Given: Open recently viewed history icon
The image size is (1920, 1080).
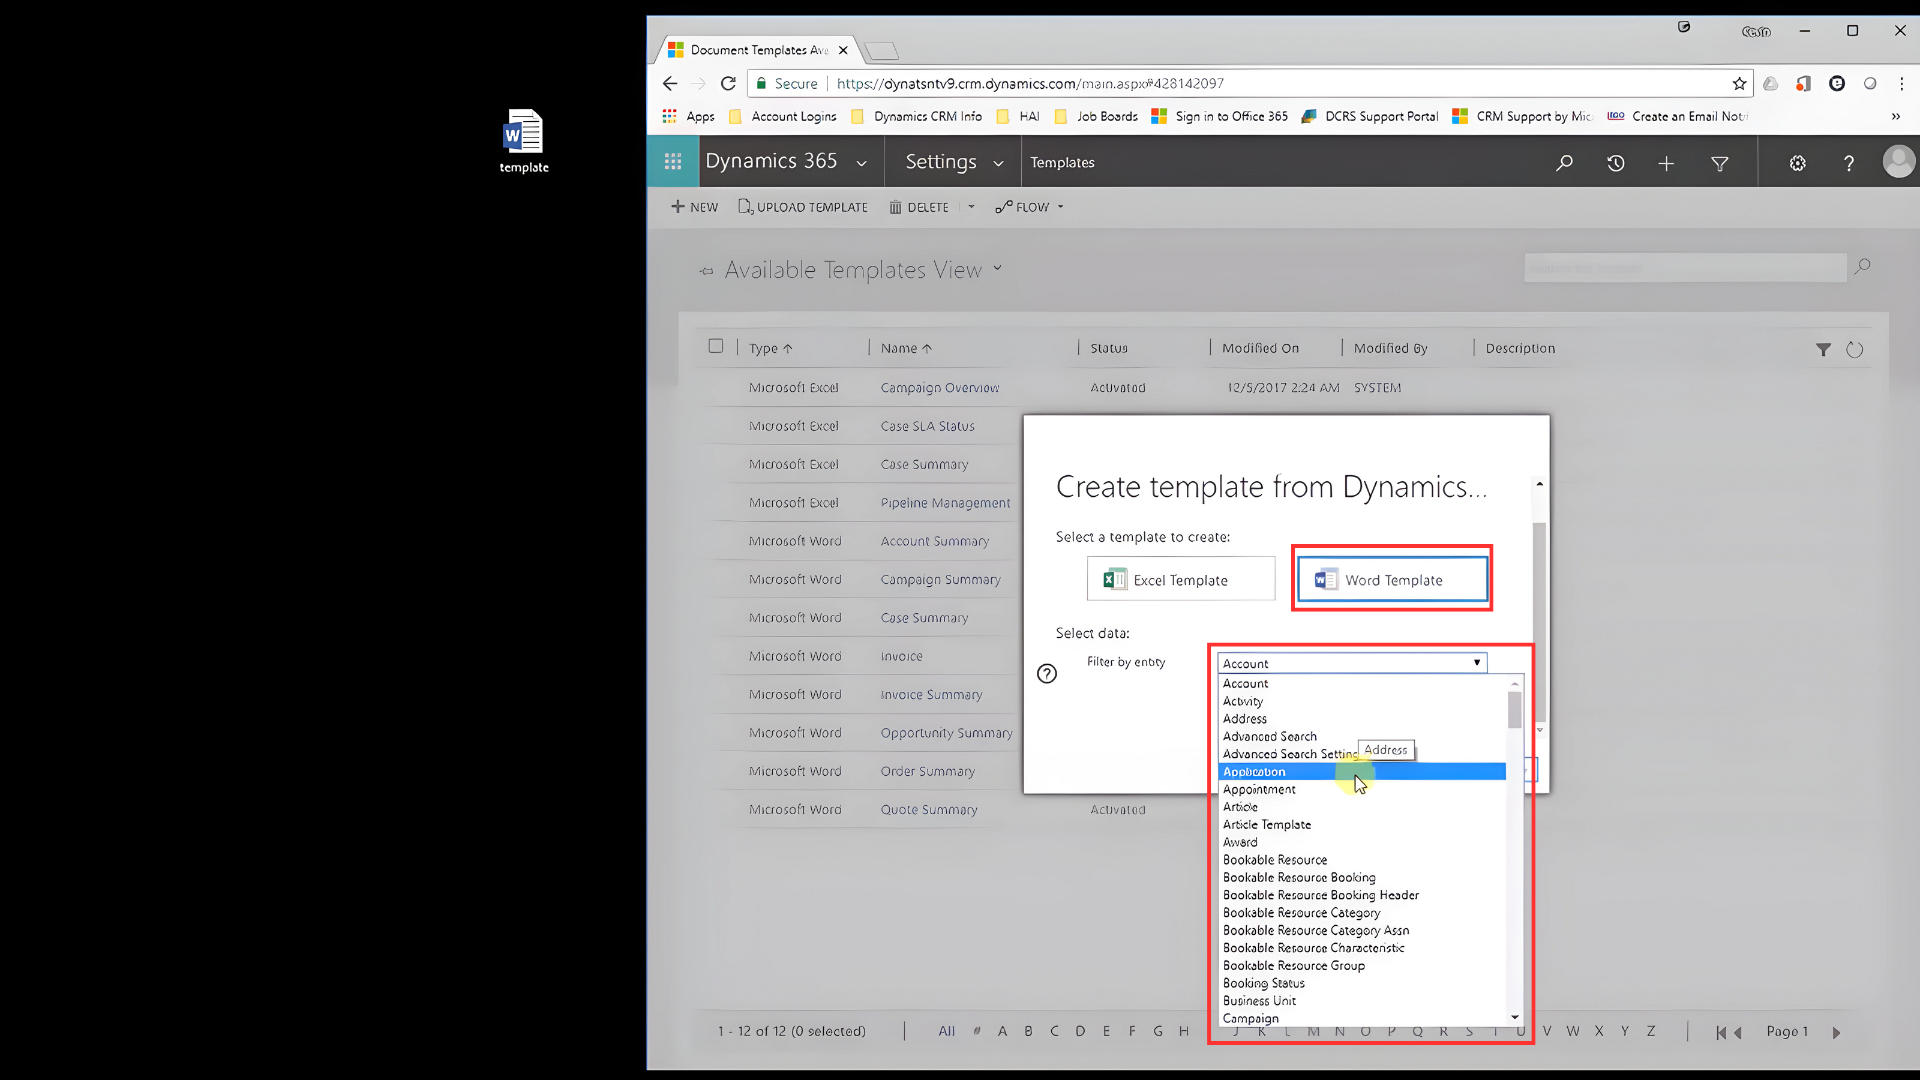Looking at the screenshot, I should coord(1615,163).
